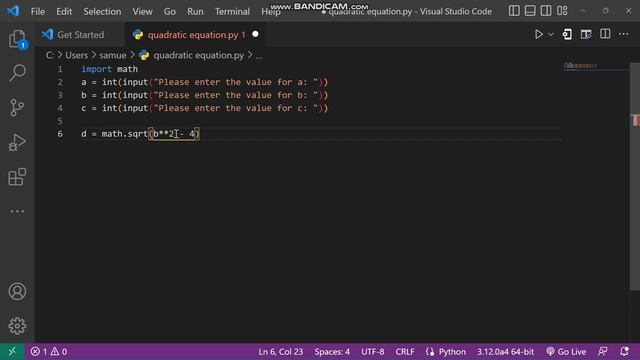Select interpreter 3.12.0a4 64-bit
Image resolution: width=640 pixels, height=360 pixels.
pos(505,351)
